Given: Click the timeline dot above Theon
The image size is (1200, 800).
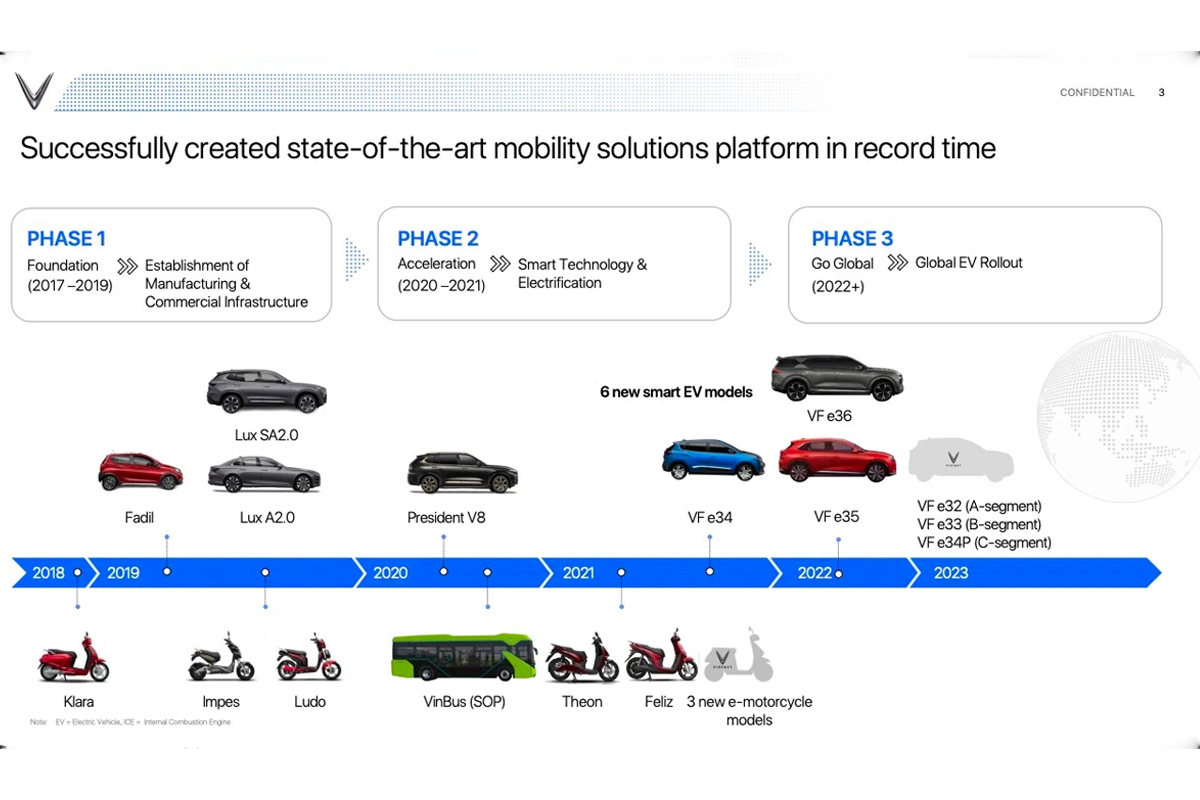Looking at the screenshot, I should [621, 573].
